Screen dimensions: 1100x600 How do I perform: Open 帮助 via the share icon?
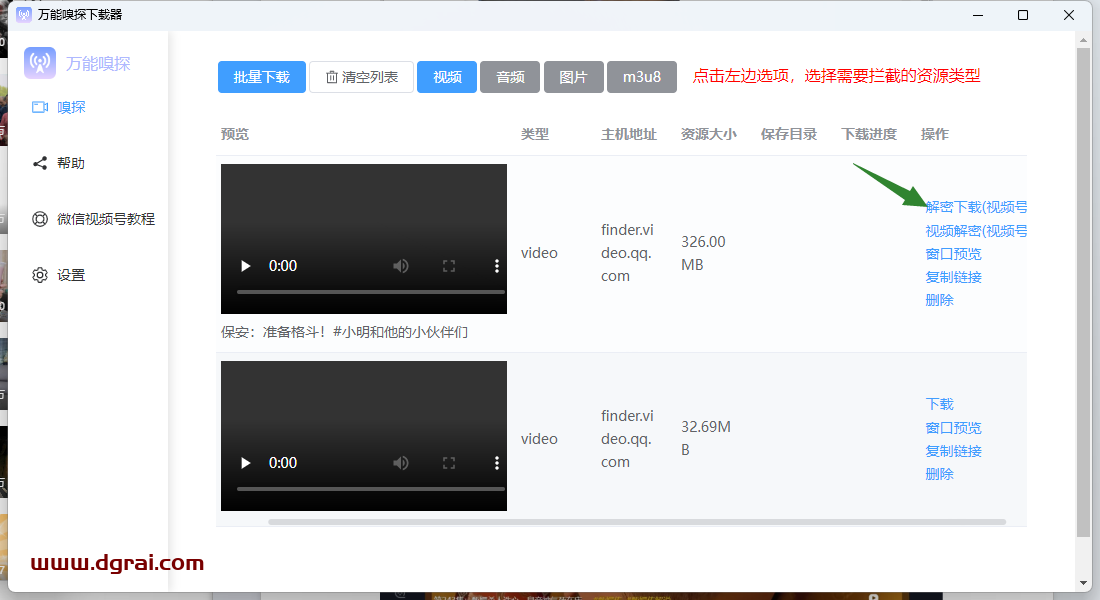click(x=40, y=163)
